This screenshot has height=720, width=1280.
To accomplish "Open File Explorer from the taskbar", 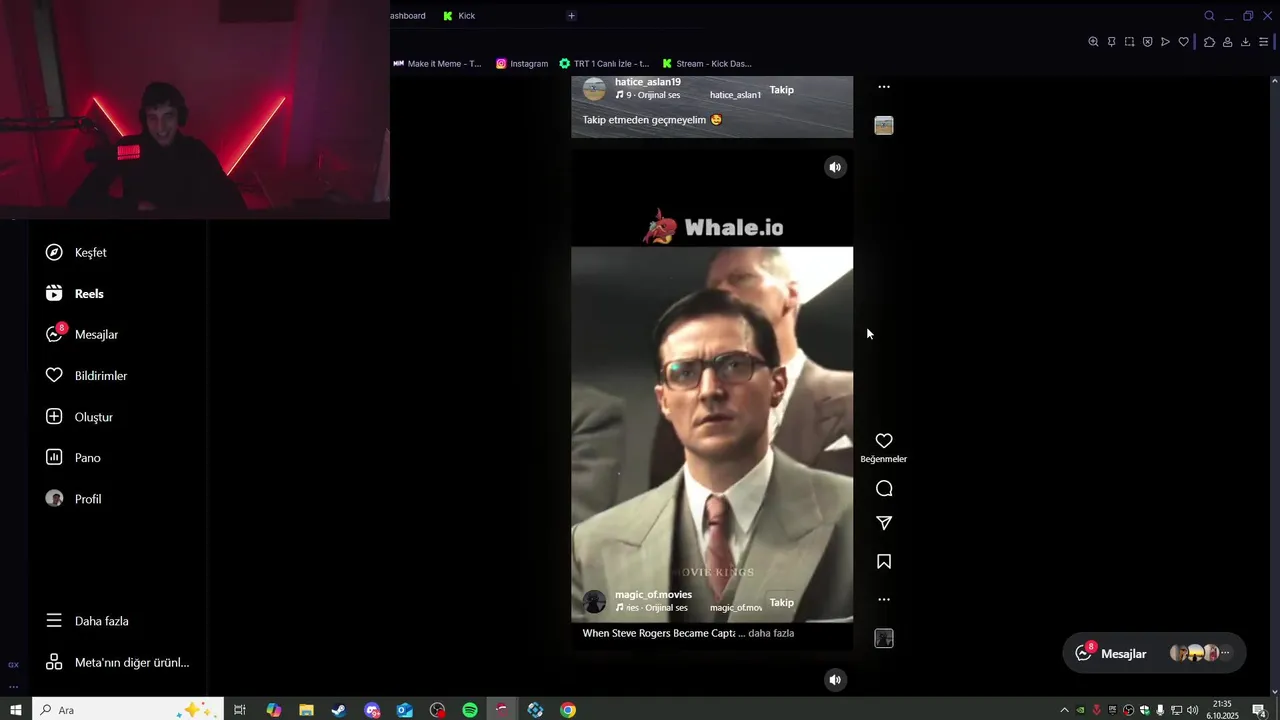I will pyautogui.click(x=306, y=710).
